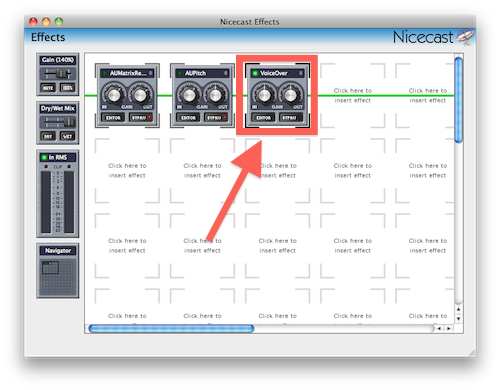Click the horizontal scrollbar thumb of effects grid

171,329
